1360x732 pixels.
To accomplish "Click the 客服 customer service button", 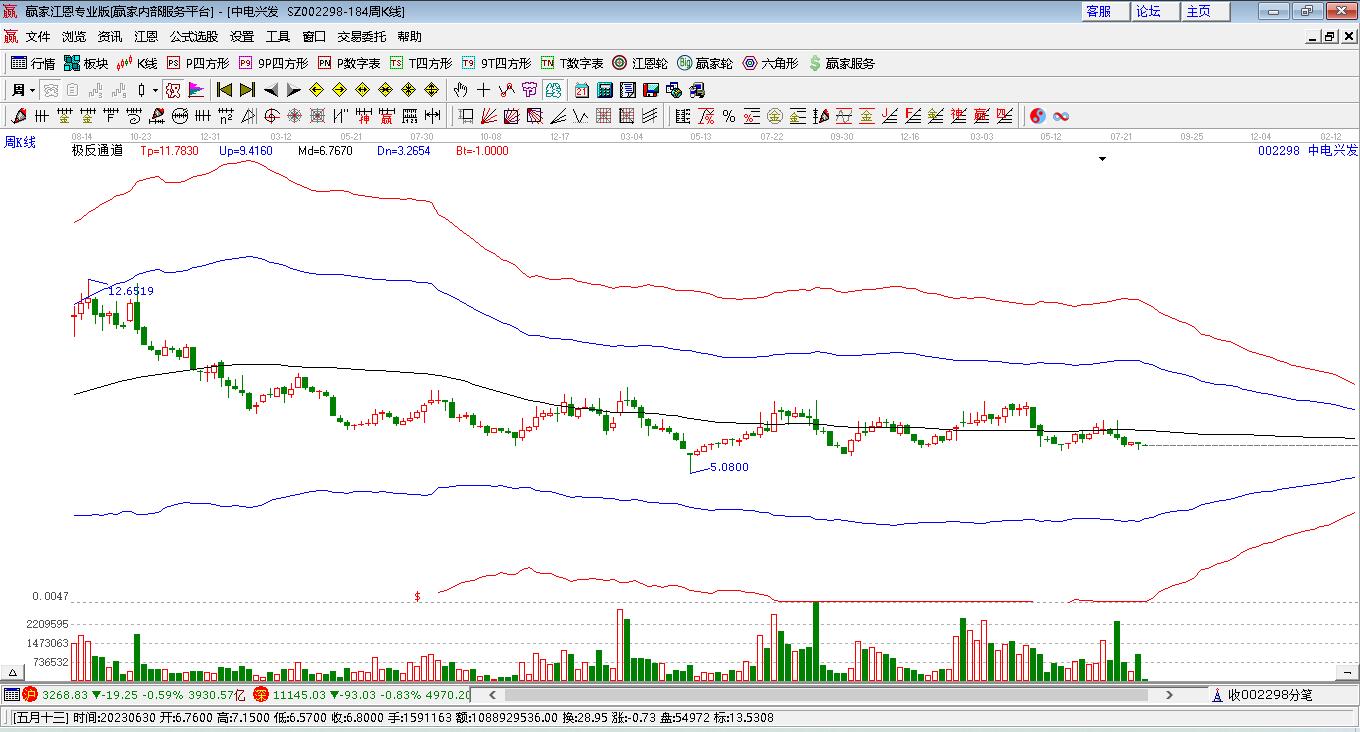I will point(1098,11).
